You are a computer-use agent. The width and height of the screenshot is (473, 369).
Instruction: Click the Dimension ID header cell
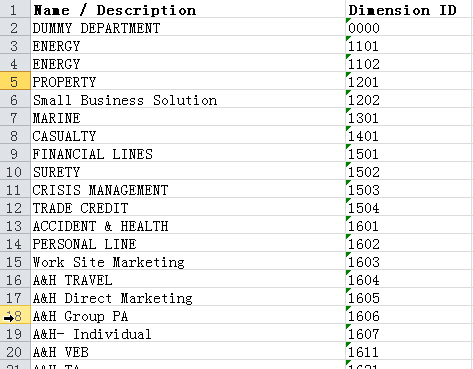pos(408,9)
